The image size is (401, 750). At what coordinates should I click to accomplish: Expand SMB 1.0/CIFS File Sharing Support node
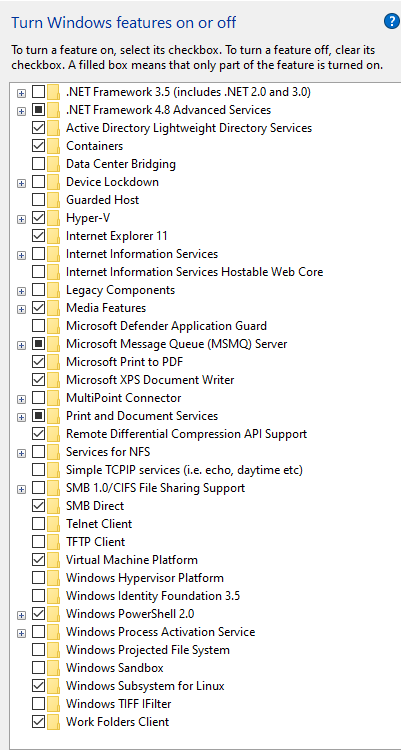click(21, 489)
